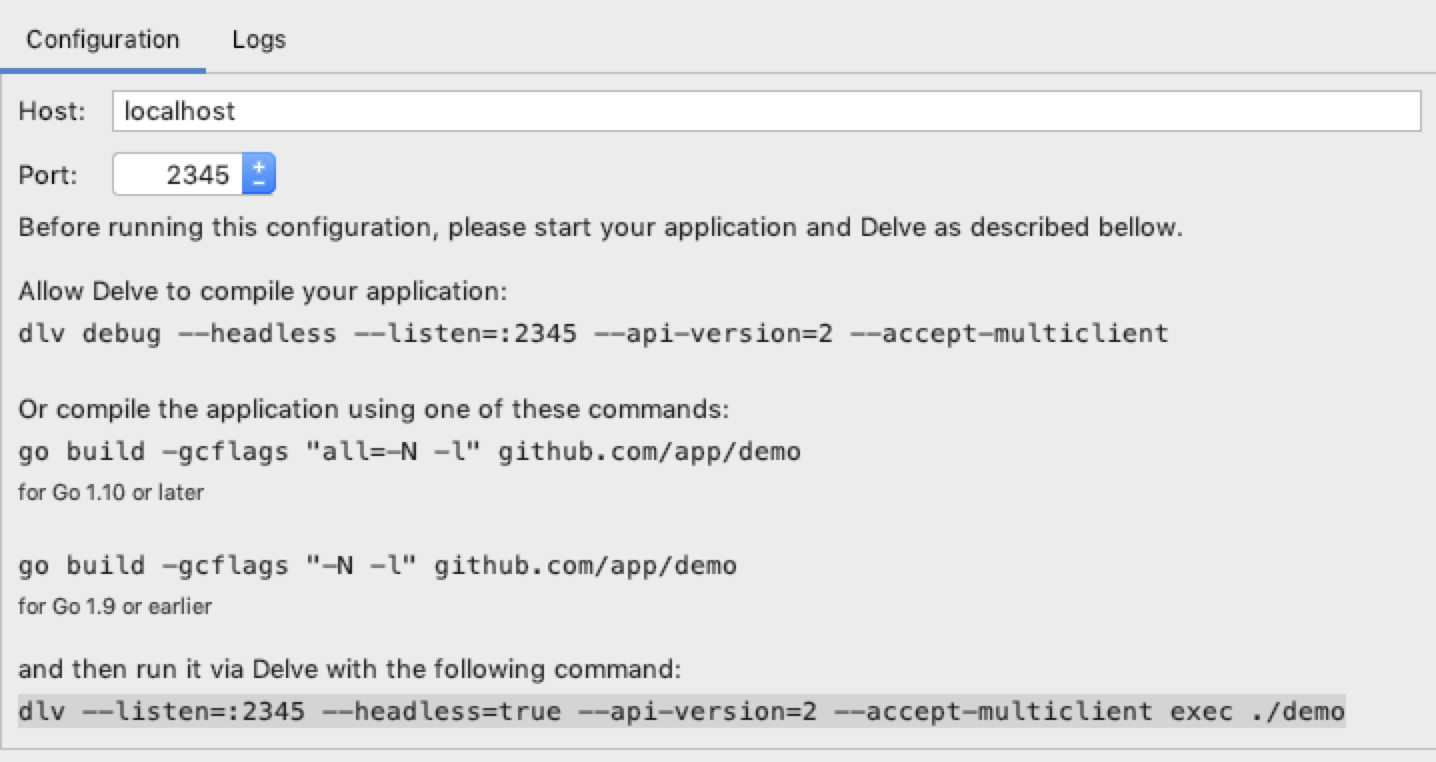Select the 'dlv debug --headless' command line
Image resolution: width=1436 pixels, height=762 pixels.
point(593,333)
